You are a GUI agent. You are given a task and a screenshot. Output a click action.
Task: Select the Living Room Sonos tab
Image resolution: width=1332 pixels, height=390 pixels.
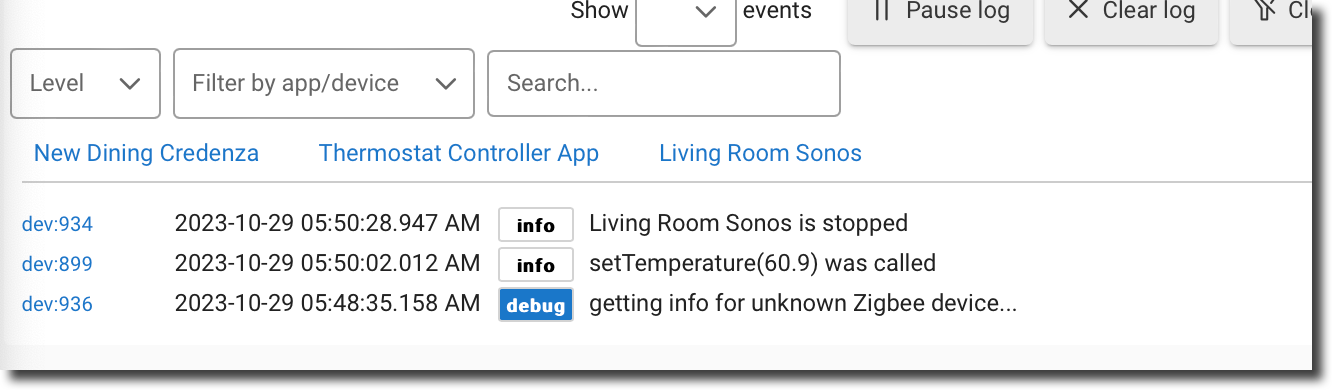pyautogui.click(x=760, y=153)
